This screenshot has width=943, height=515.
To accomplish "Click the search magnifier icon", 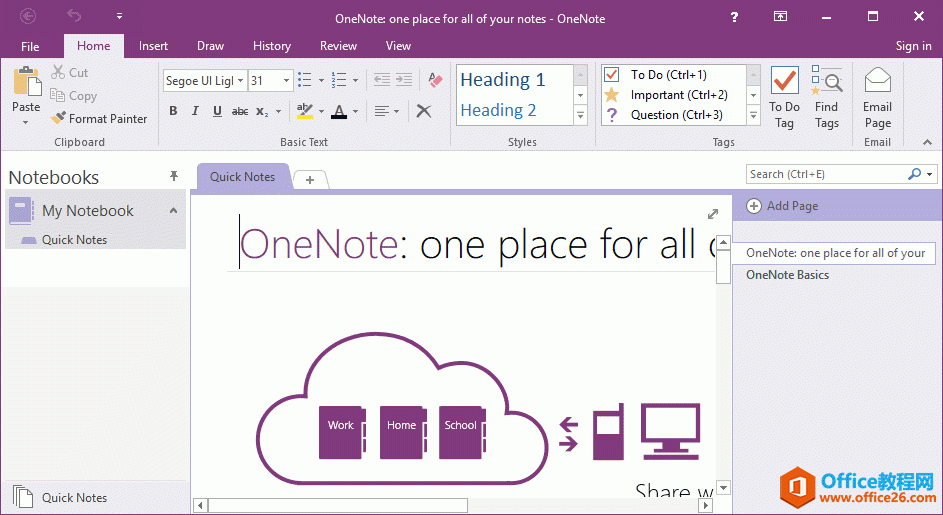I will coord(914,174).
